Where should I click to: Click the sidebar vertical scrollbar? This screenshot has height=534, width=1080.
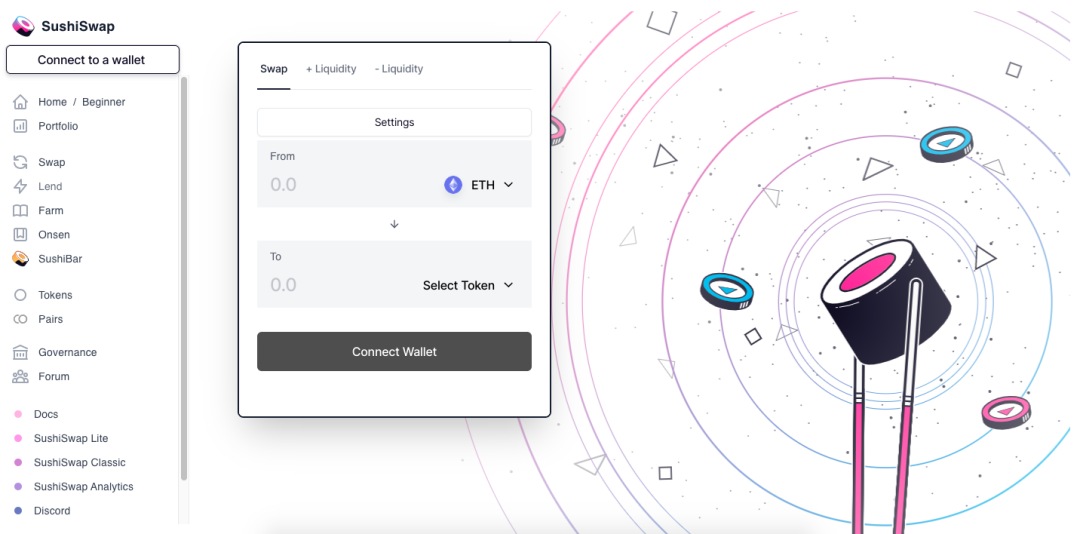click(x=184, y=278)
